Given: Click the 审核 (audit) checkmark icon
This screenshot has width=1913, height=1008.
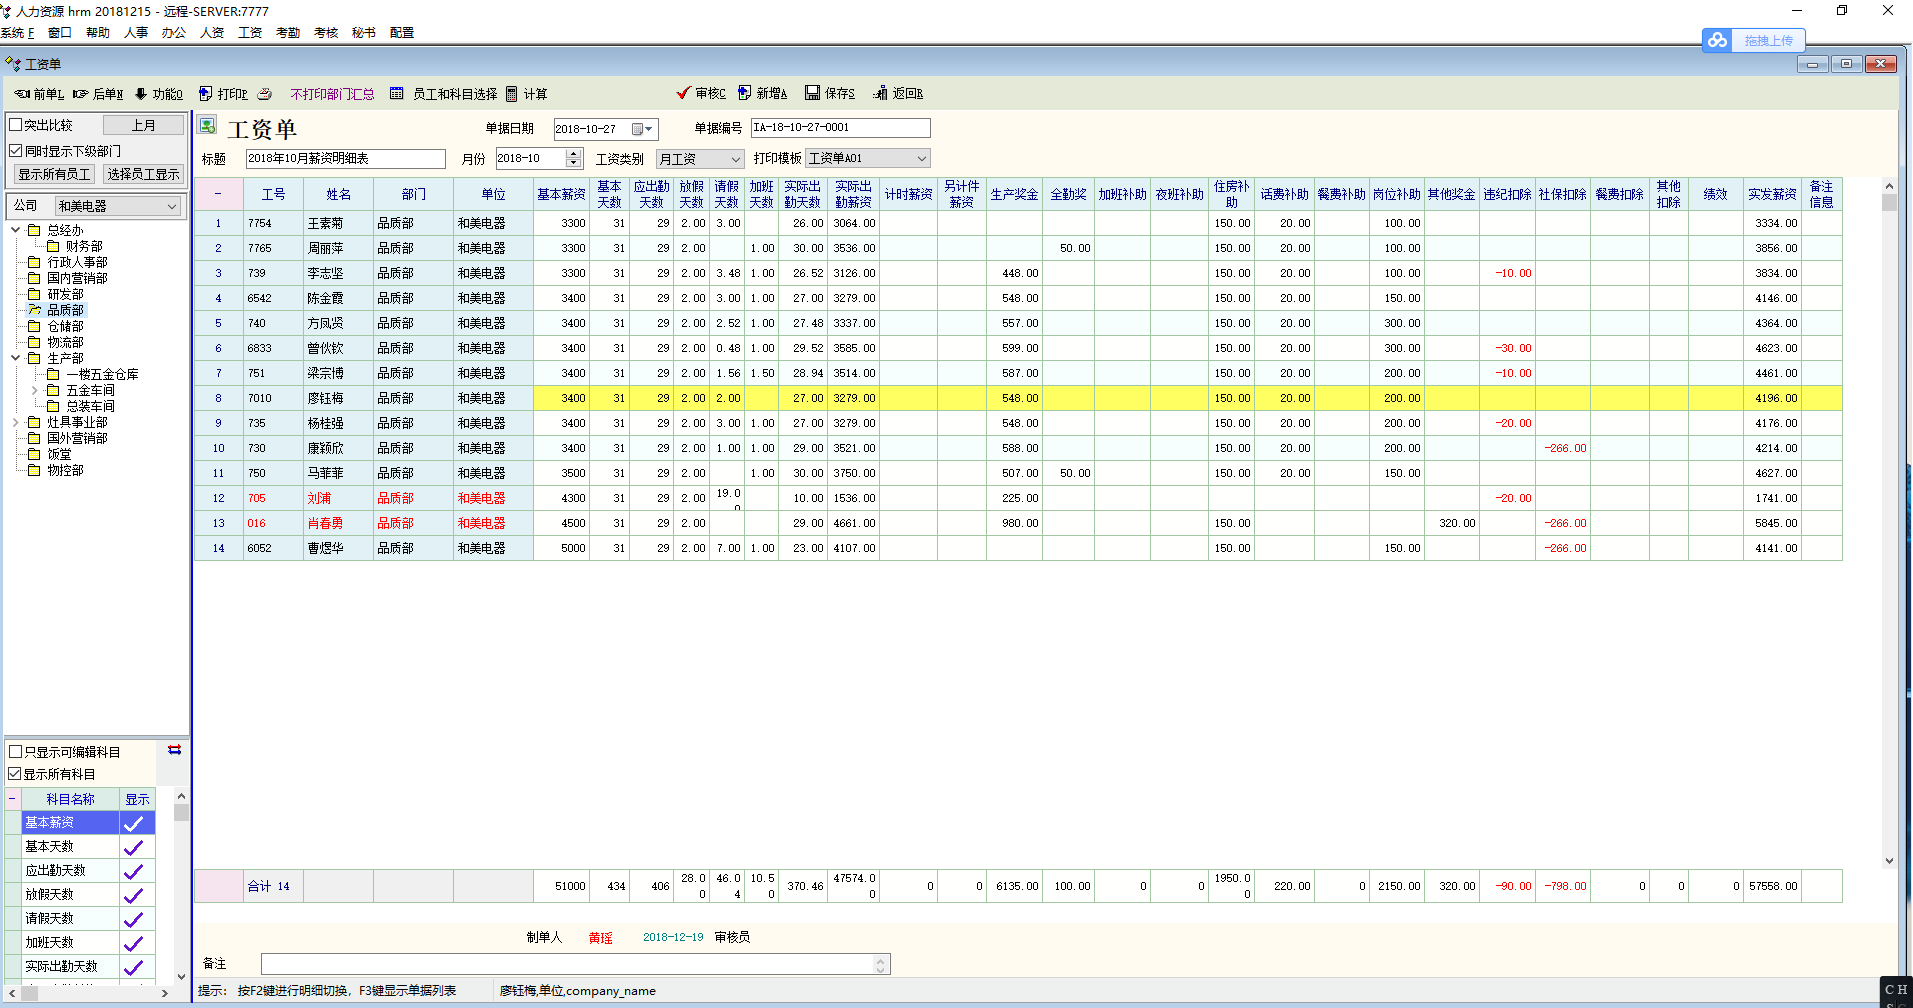Looking at the screenshot, I should (684, 93).
